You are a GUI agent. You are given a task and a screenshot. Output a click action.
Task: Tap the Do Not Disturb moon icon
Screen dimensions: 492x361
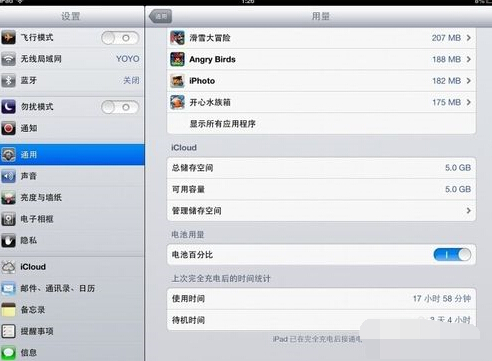coord(8,107)
